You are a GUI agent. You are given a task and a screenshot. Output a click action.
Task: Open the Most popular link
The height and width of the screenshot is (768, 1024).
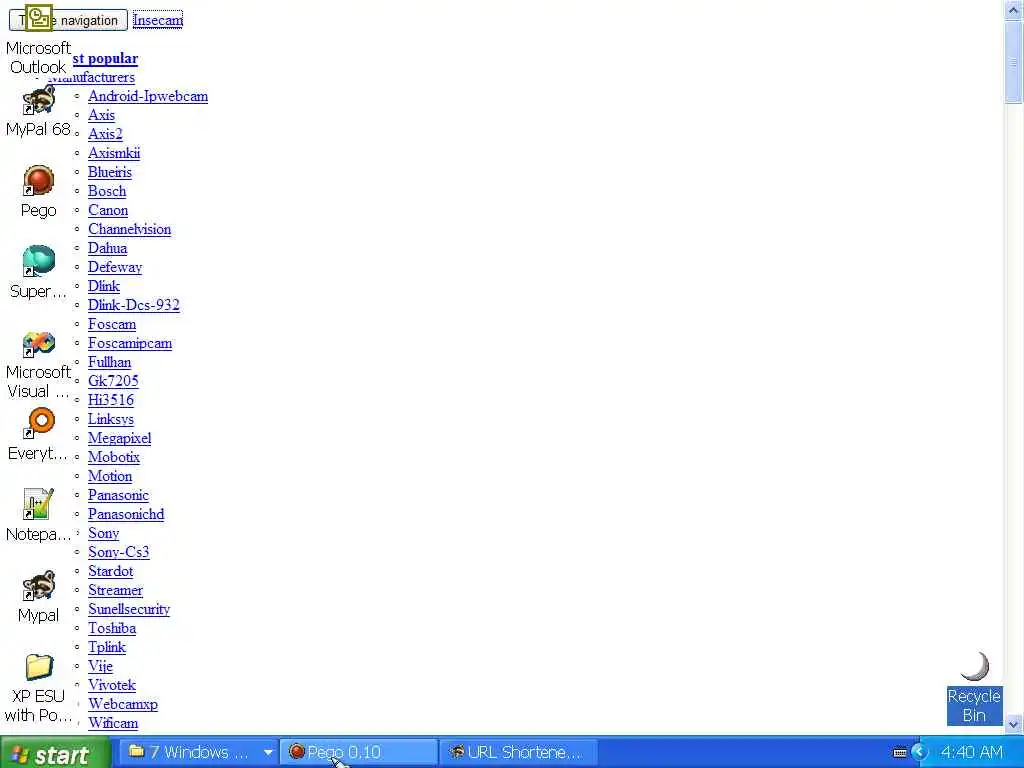tap(105, 58)
